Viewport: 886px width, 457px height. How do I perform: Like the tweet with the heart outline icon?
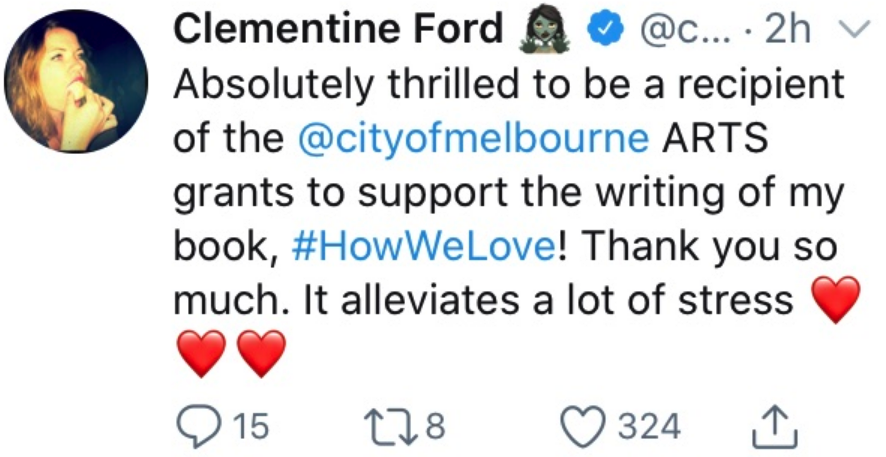click(x=588, y=427)
